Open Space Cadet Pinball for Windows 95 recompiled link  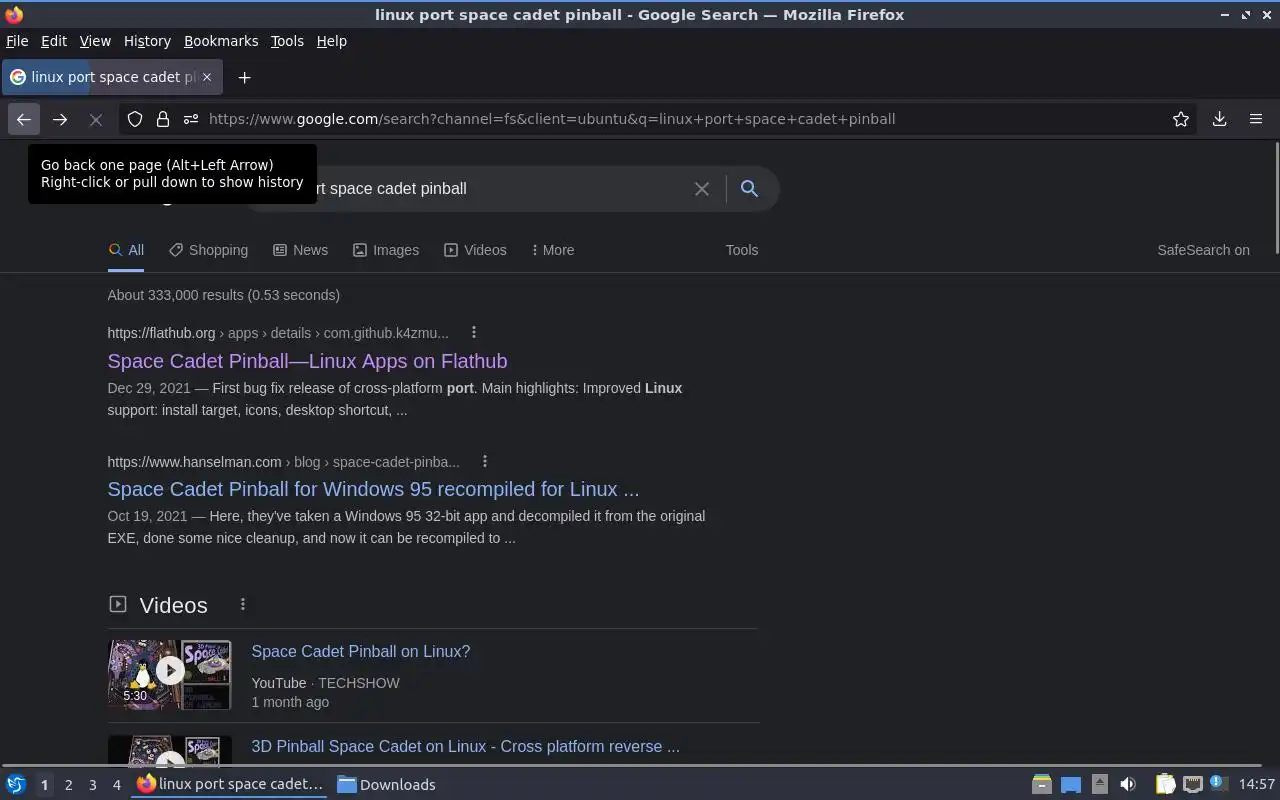(x=373, y=489)
